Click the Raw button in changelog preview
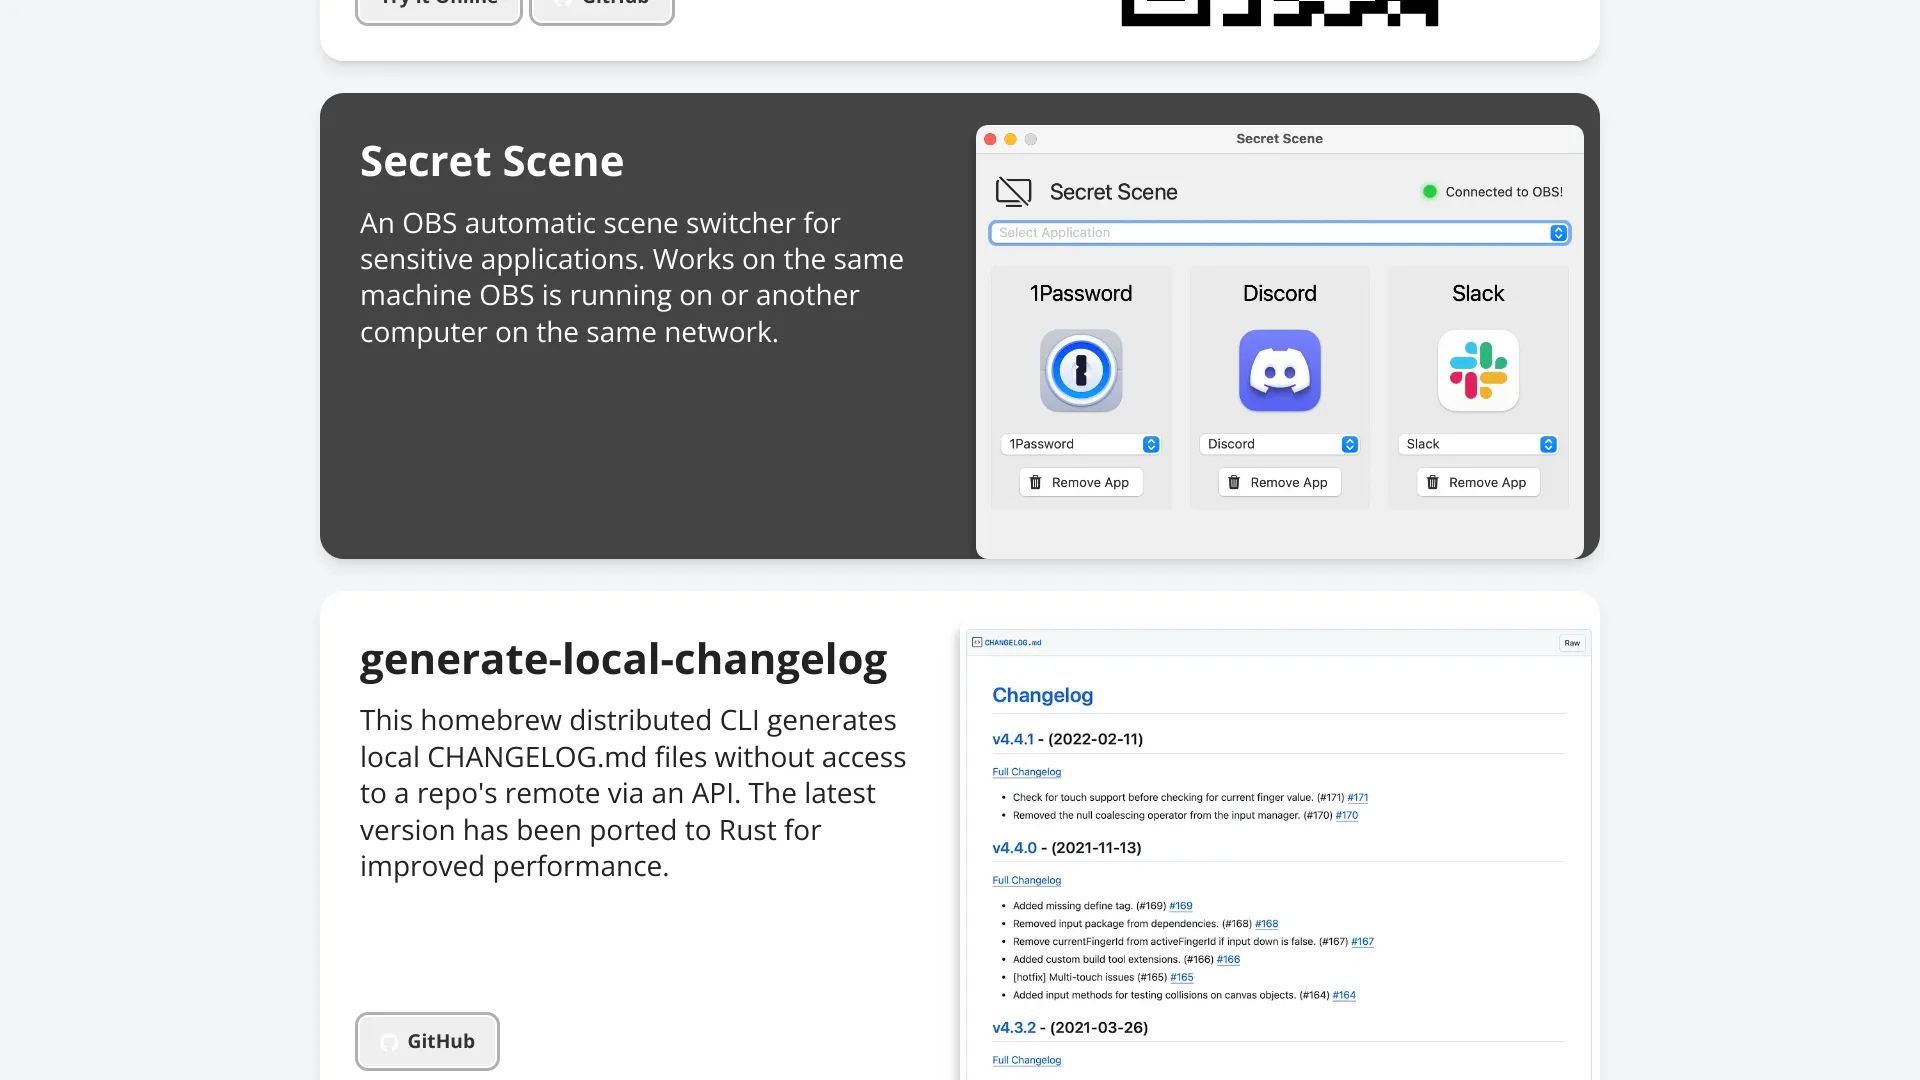The height and width of the screenshot is (1080, 1920). [x=1572, y=643]
